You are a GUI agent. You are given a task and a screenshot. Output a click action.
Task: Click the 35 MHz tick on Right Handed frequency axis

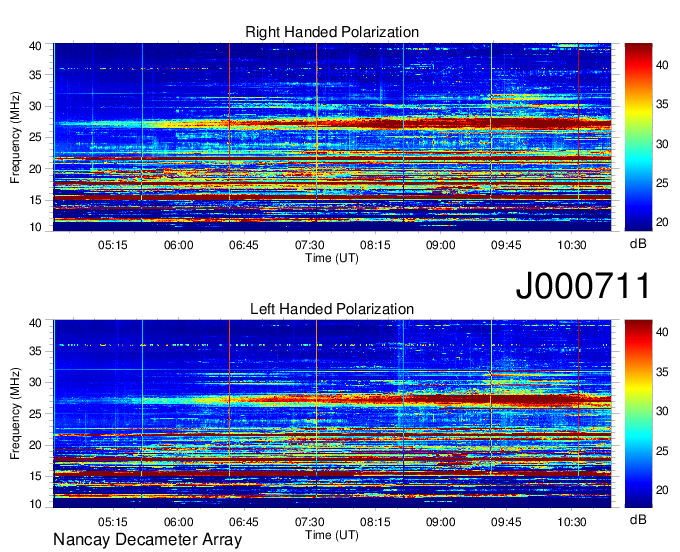(x=35, y=75)
